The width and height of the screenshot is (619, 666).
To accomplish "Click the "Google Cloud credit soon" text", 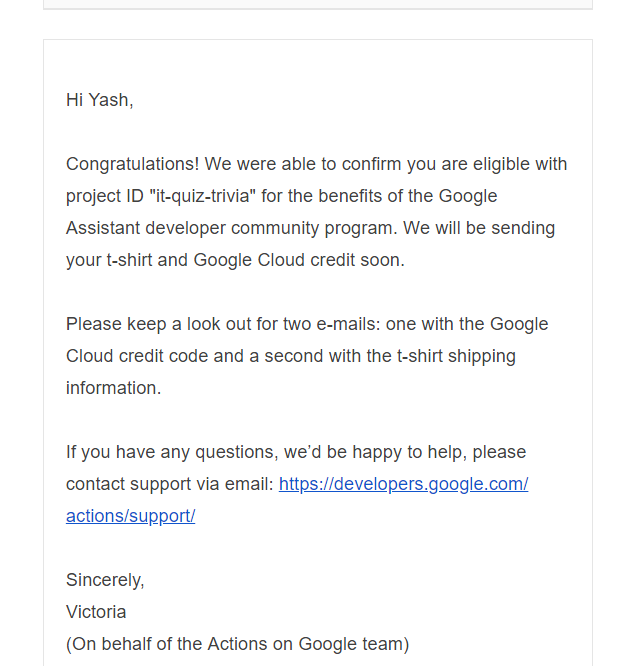I will pos(297,260).
